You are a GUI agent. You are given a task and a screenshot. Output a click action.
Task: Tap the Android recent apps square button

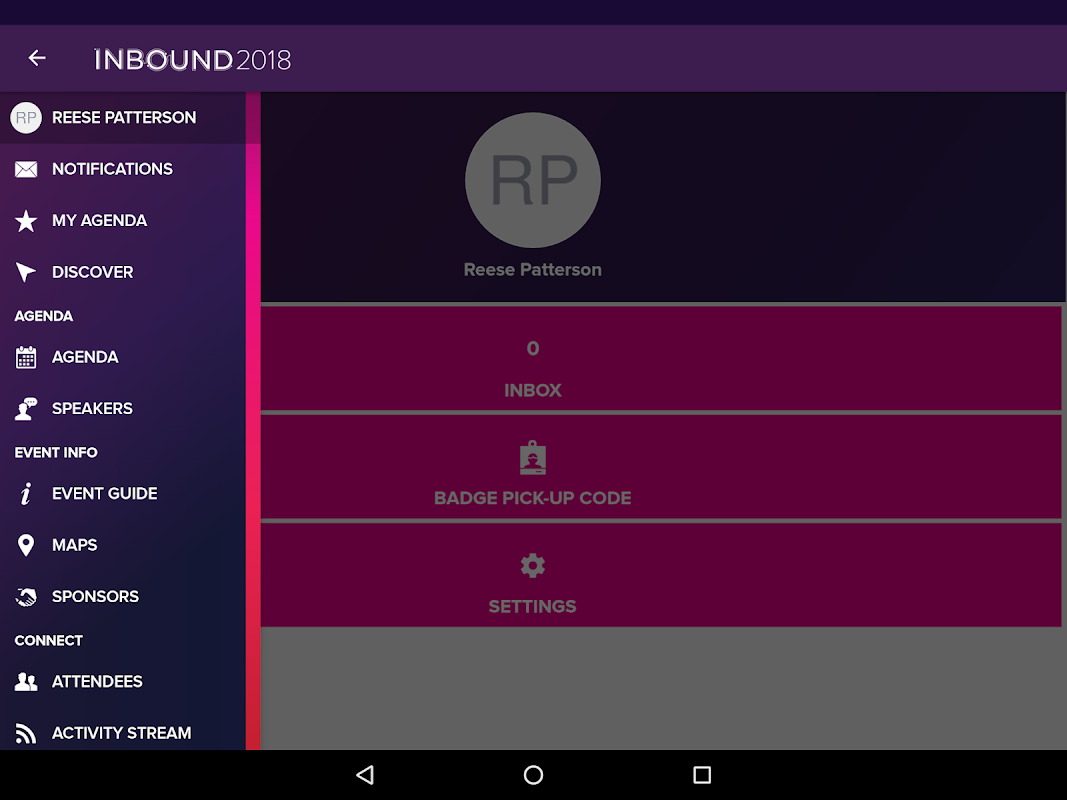[x=702, y=775]
